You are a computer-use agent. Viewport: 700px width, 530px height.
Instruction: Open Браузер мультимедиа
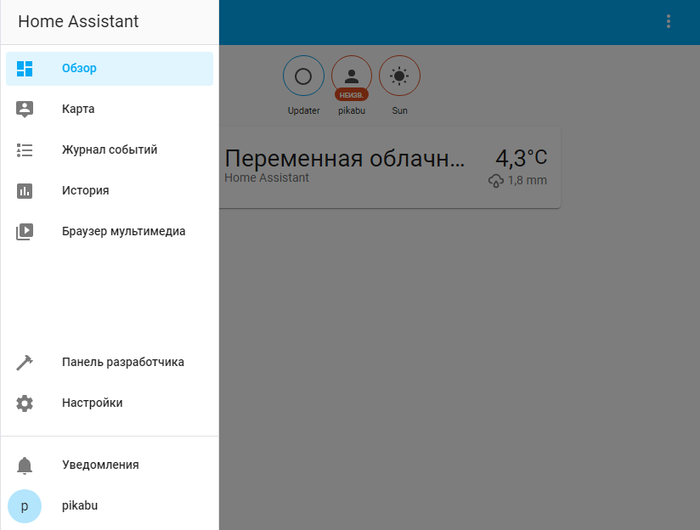[x=109, y=231]
